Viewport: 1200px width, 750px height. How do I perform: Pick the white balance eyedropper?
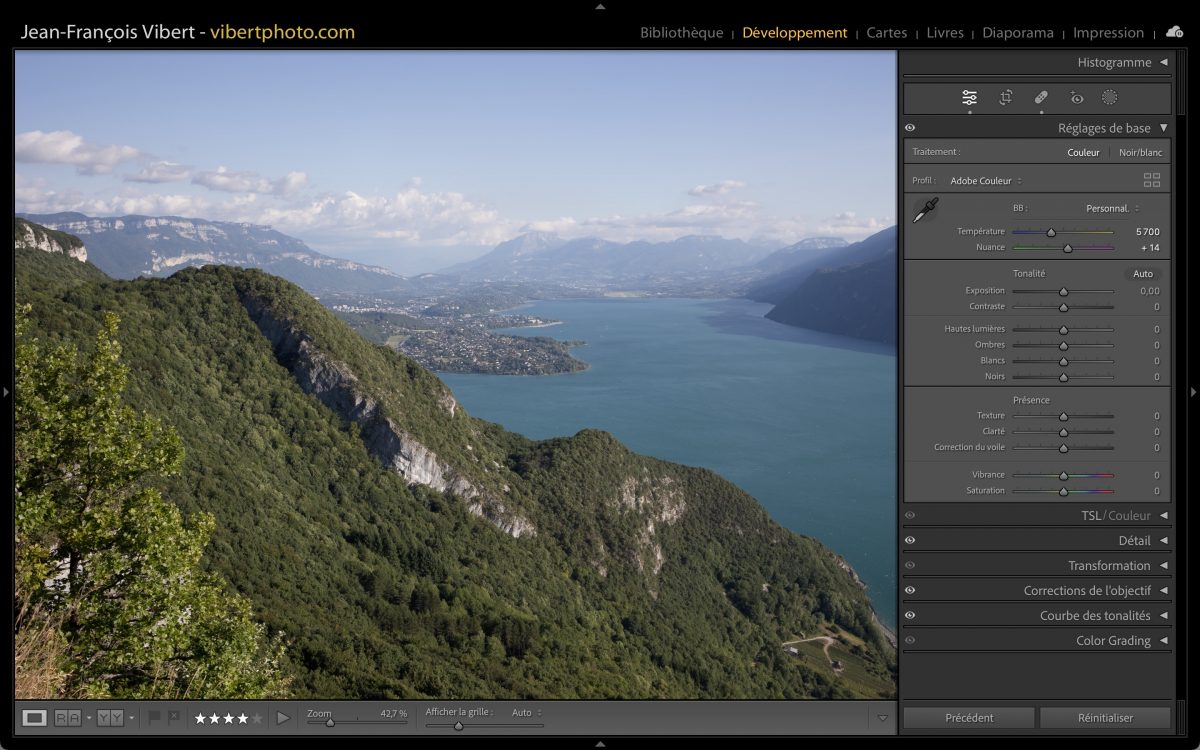click(926, 210)
